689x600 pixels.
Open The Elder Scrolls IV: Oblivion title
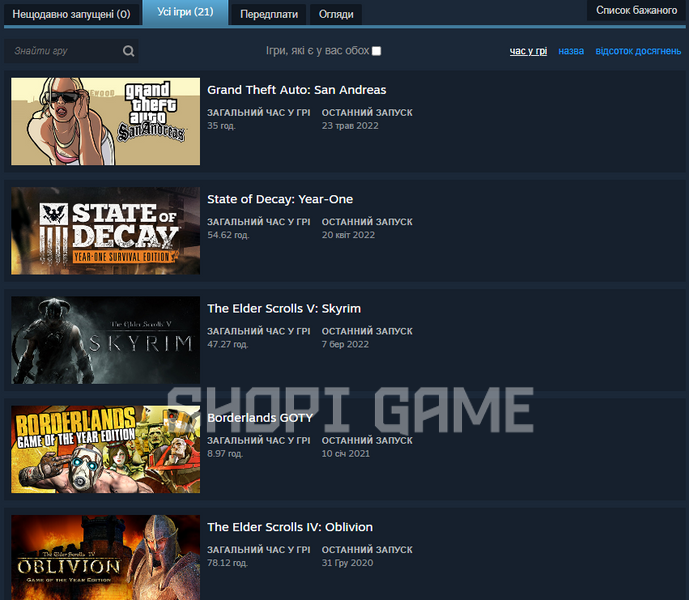290,527
